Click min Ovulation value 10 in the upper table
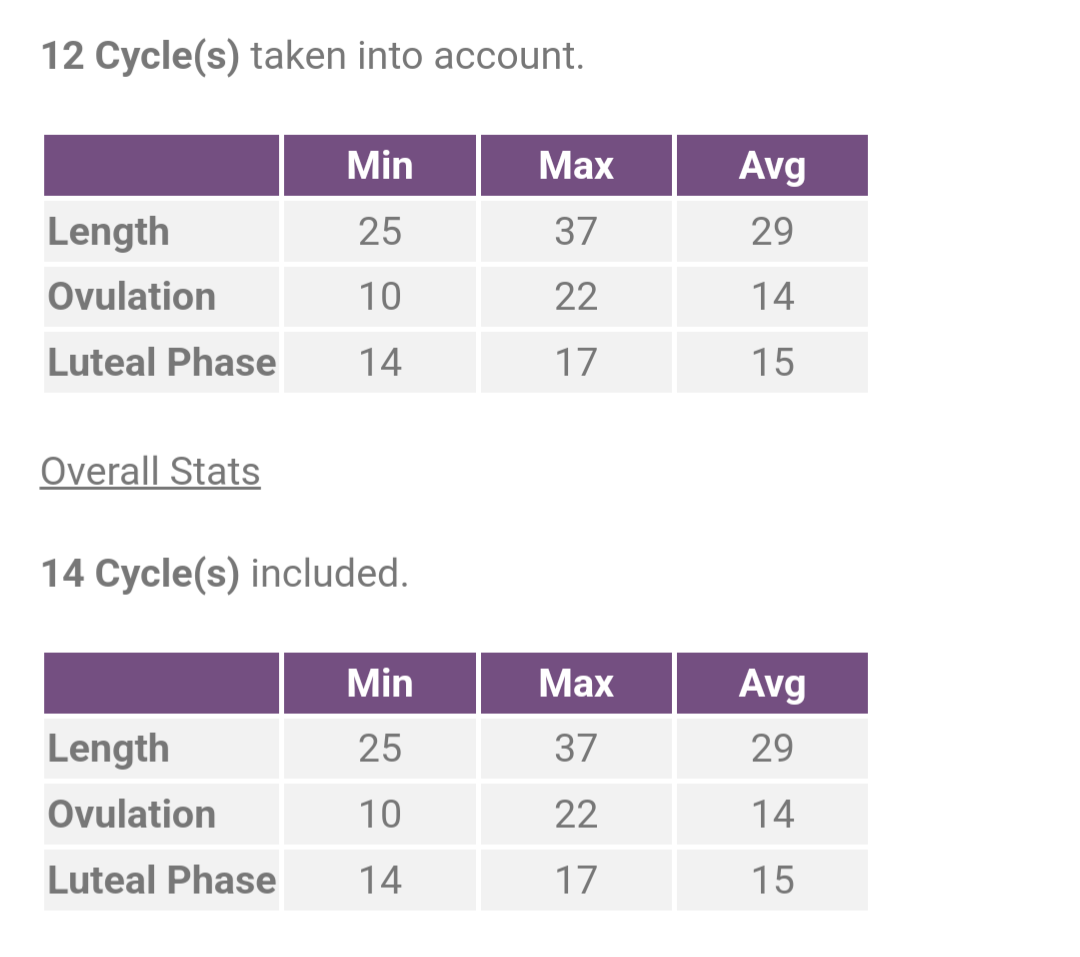Image resolution: width=1080 pixels, height=957 pixels. 380,297
